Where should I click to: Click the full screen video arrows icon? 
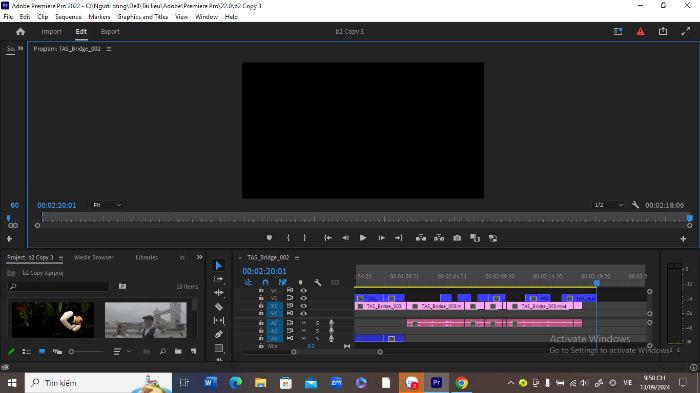686,31
